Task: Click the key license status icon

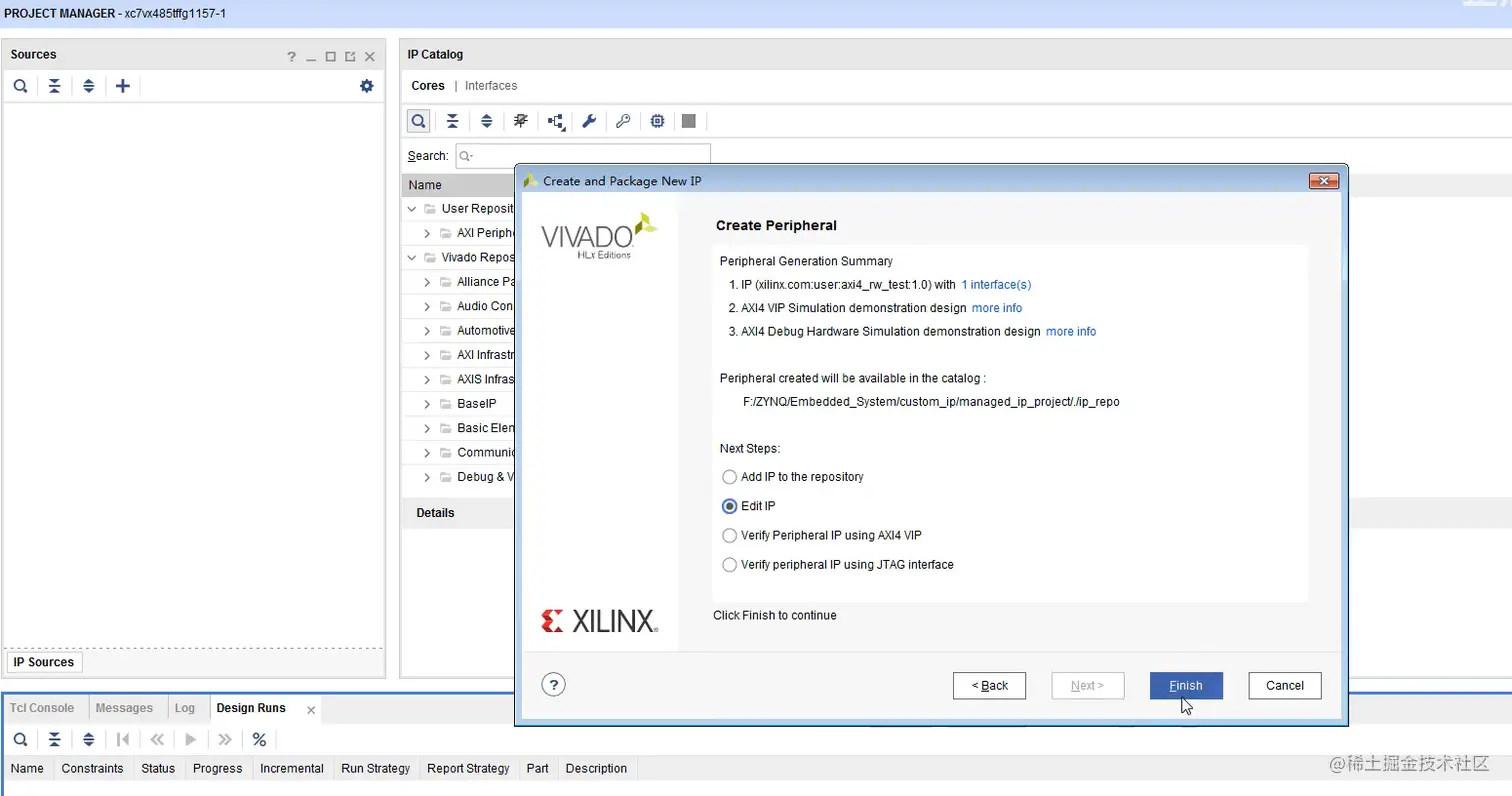Action: (x=623, y=121)
